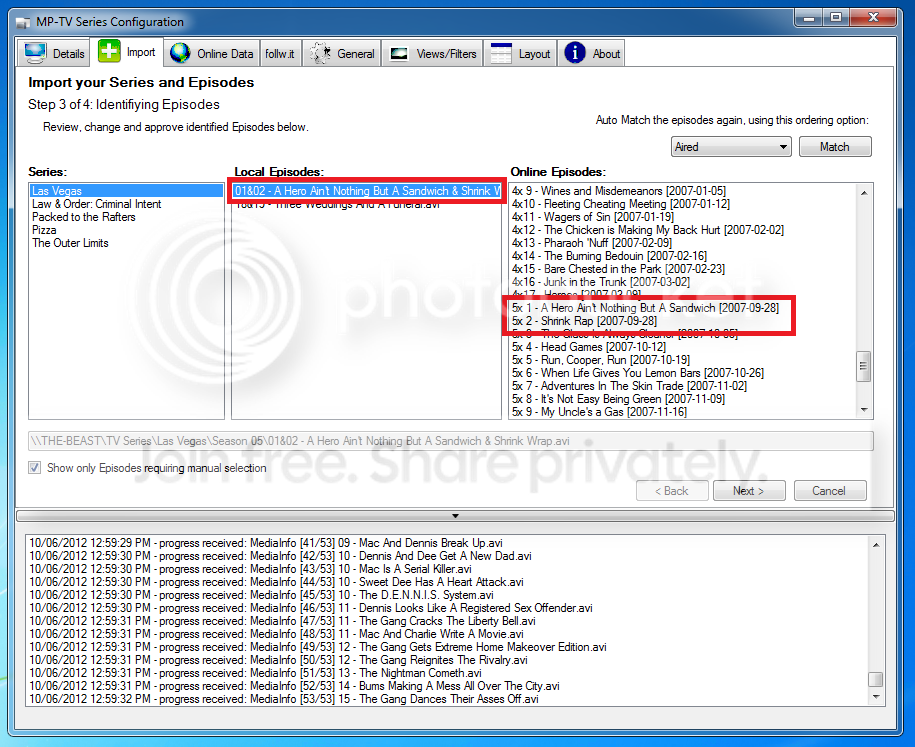Toggle Show only Episodes requiring manual selection
Screen dimensions: 915x747
tap(35, 467)
